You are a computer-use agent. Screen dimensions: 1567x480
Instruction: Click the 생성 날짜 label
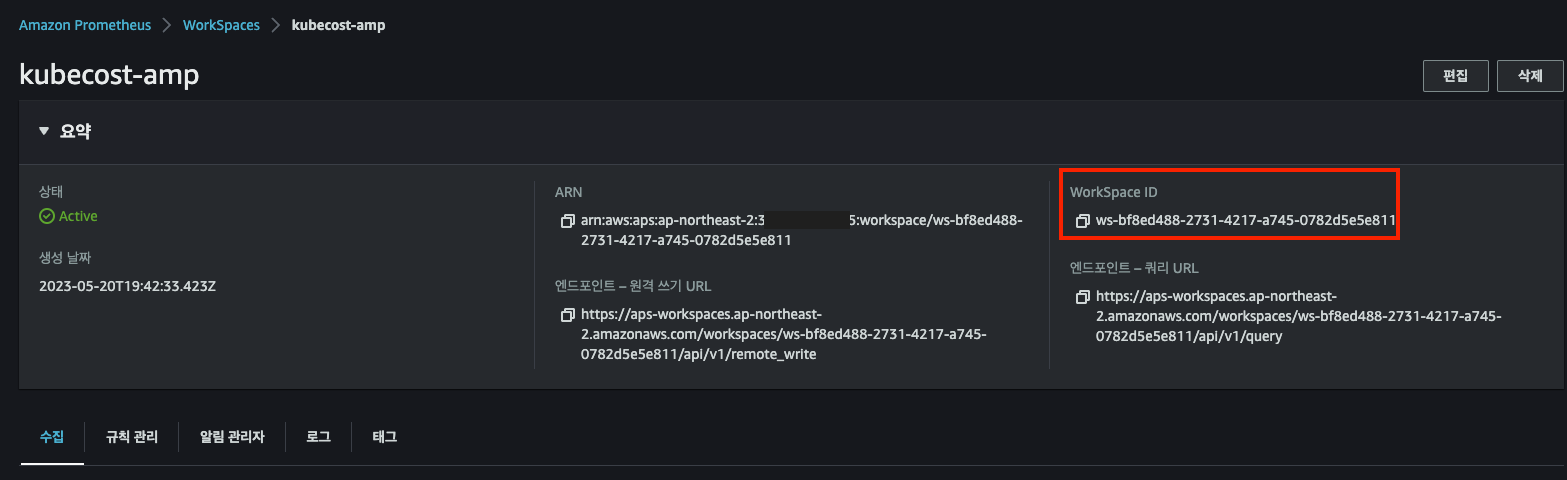[x=64, y=257]
